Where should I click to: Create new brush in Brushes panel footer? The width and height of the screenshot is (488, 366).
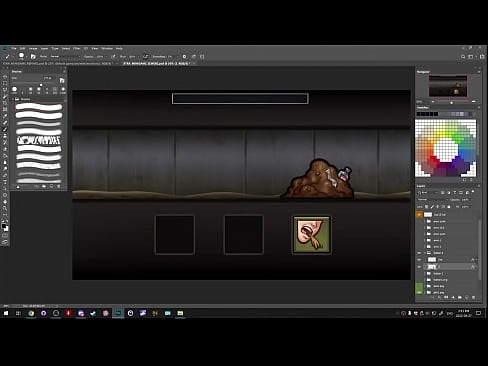click(x=51, y=186)
